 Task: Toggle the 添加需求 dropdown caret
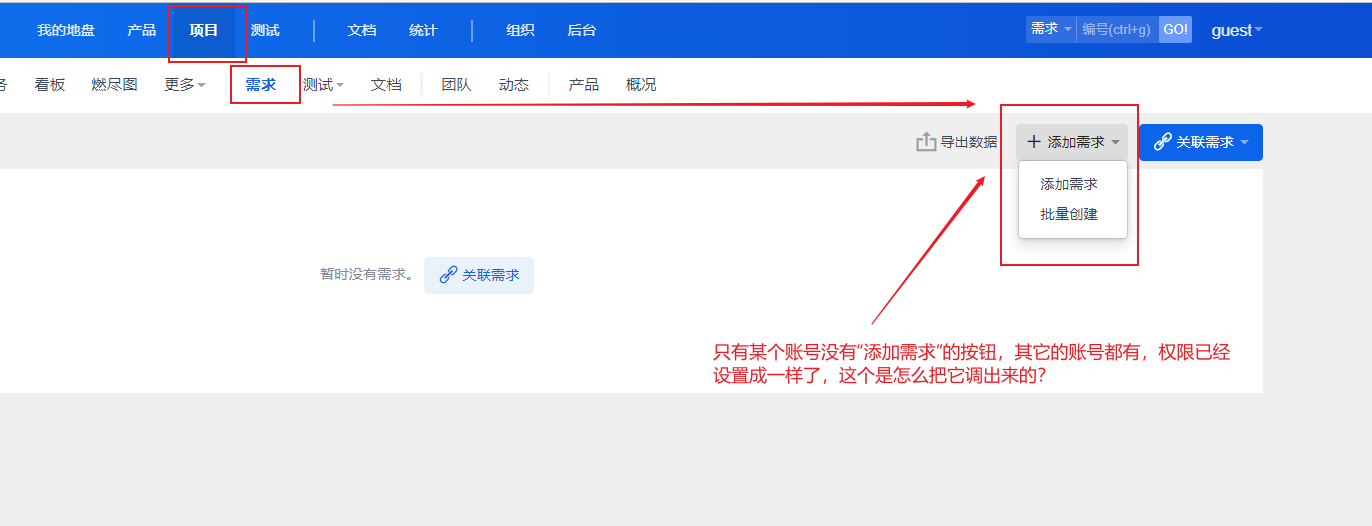point(1115,143)
